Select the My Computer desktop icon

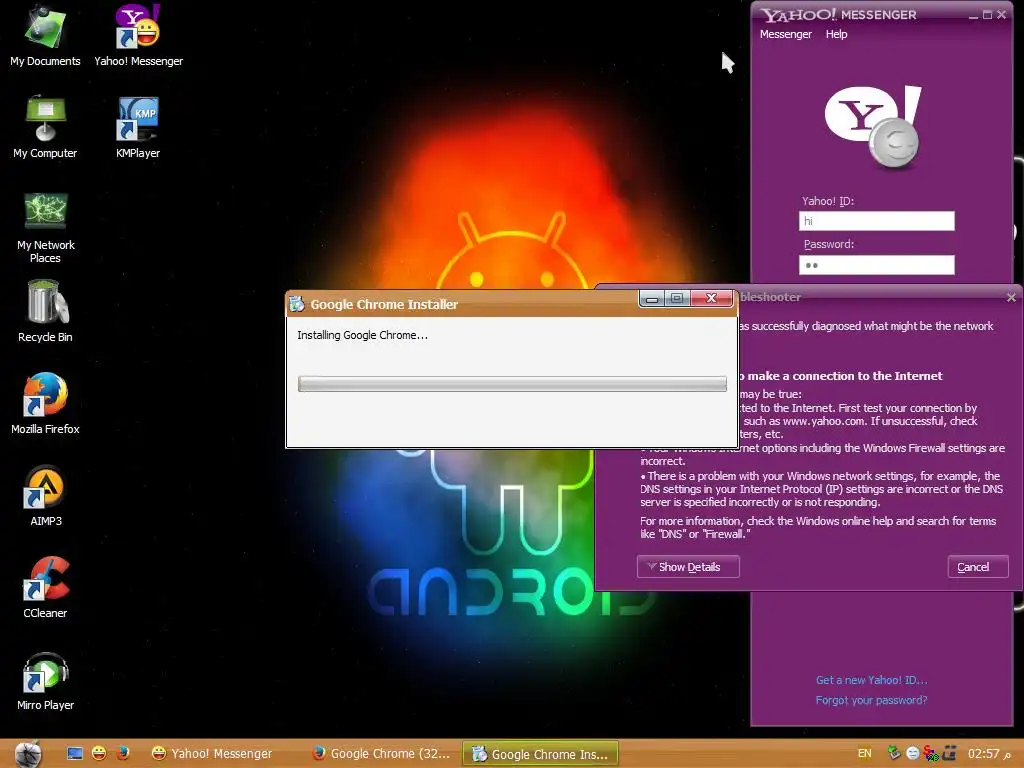pyautogui.click(x=45, y=127)
